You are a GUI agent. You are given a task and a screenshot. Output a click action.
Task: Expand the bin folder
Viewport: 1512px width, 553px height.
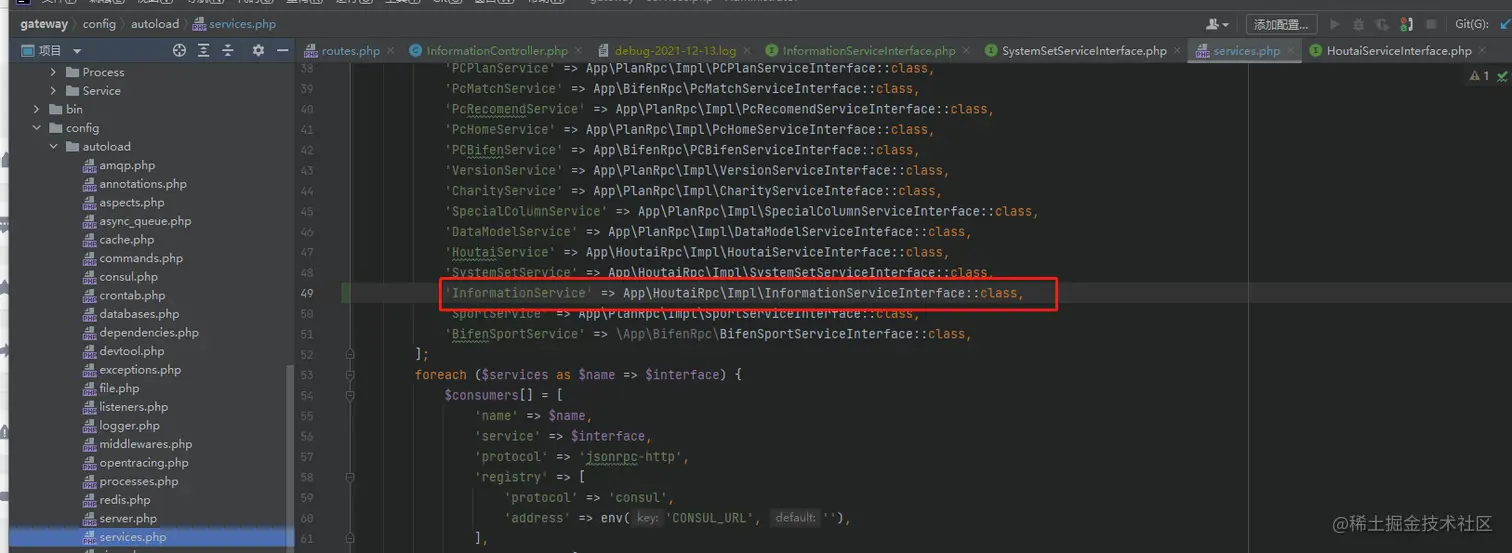tap(37, 109)
